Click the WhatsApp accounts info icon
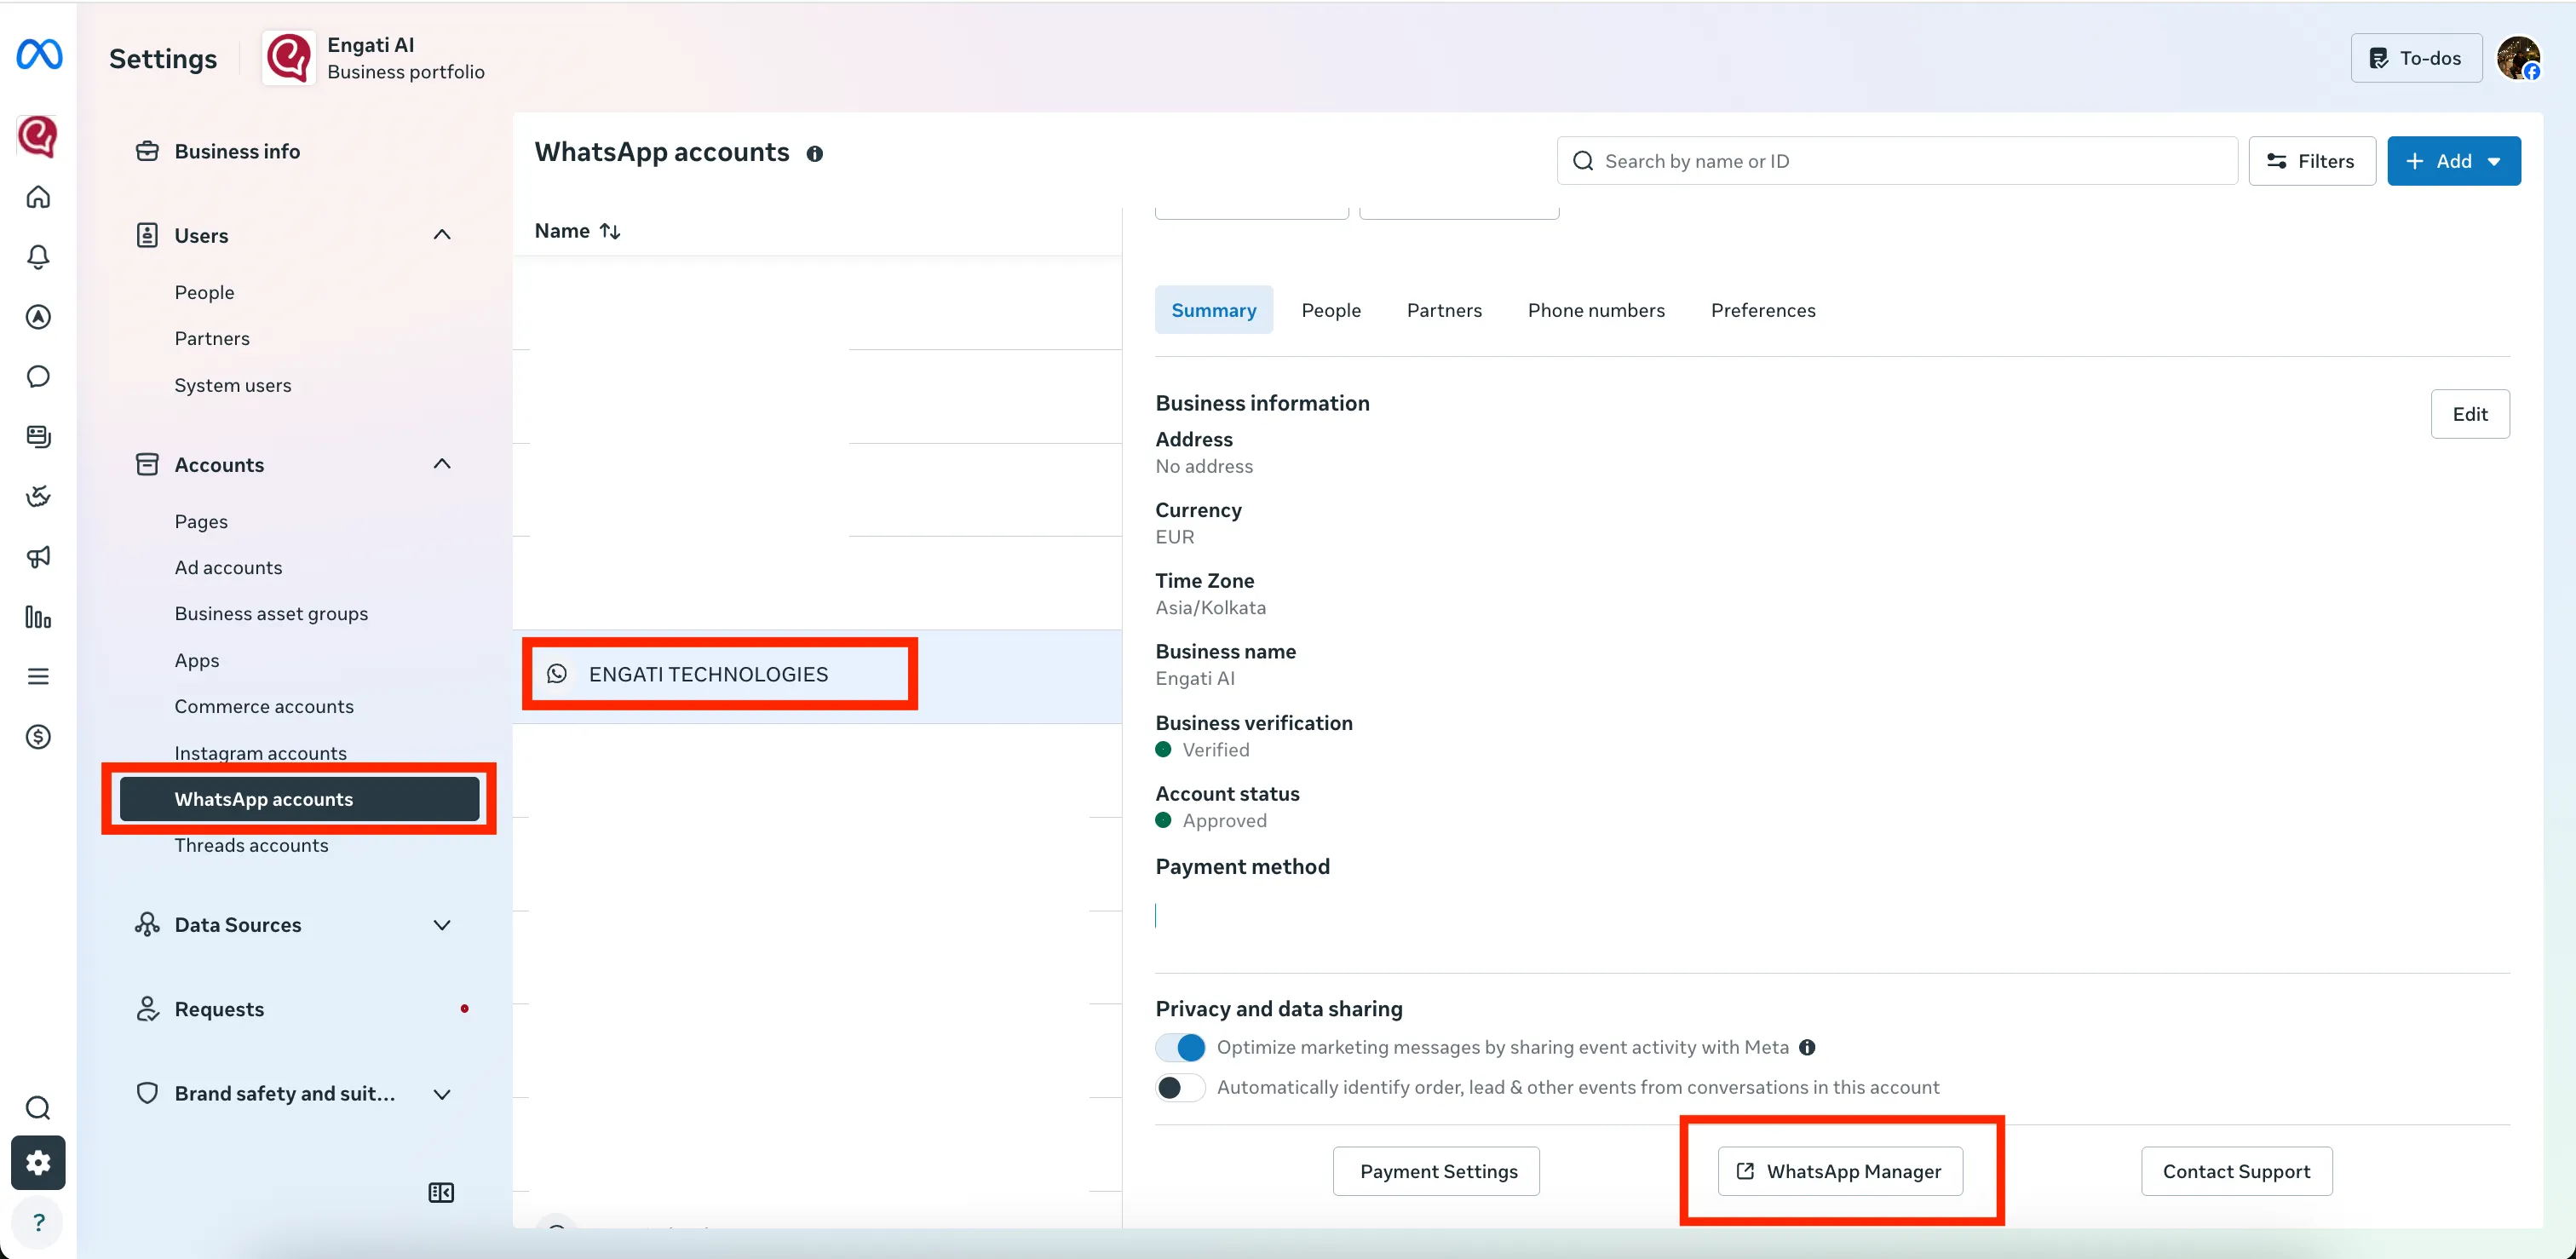This screenshot has width=2576, height=1259. (815, 154)
